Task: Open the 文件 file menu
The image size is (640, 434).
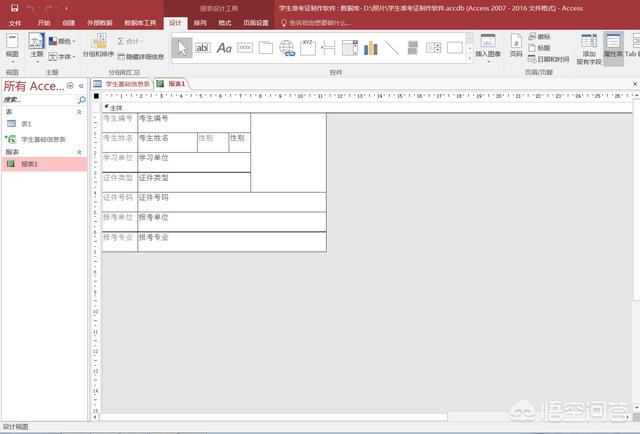Action: pyautogui.click(x=15, y=23)
